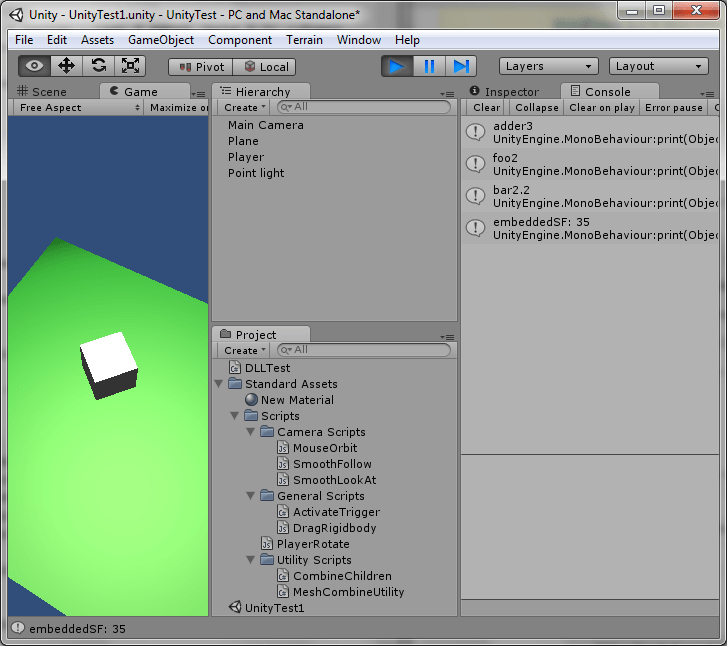The height and width of the screenshot is (646, 727).
Task: Open Hierarchy Create dropdown
Action: 244,108
